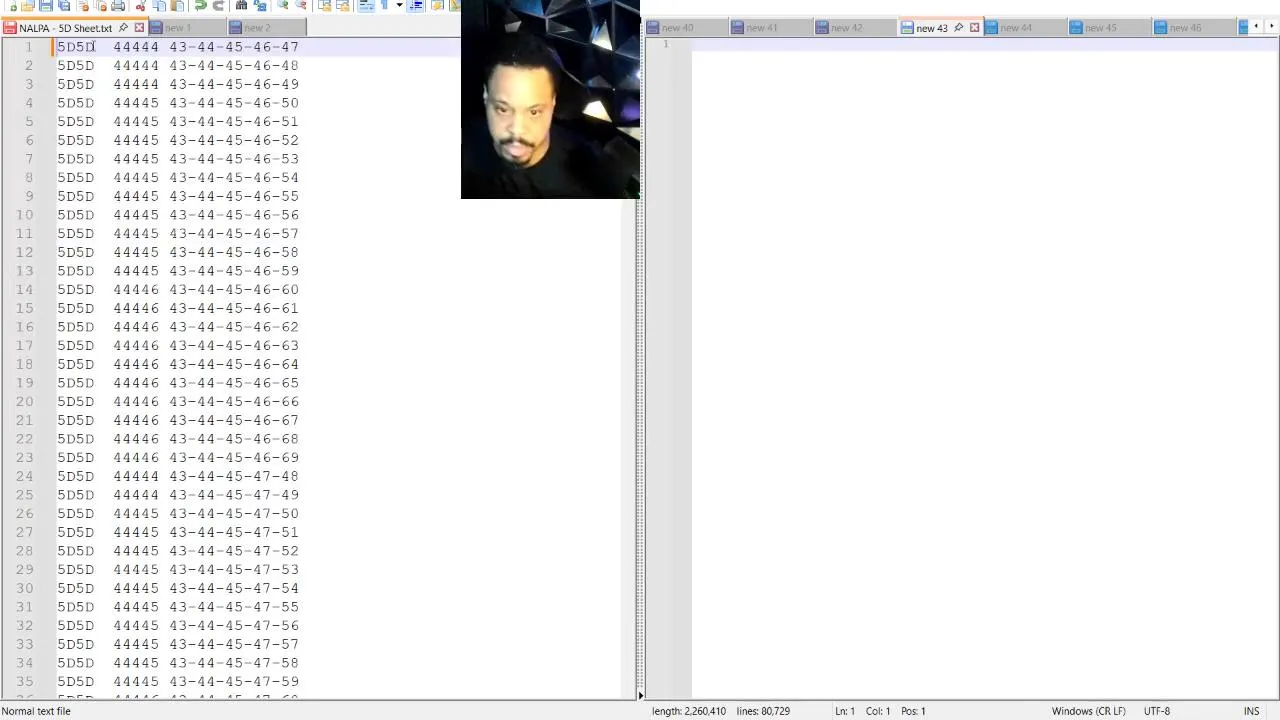Click the Windows (CR LF) line ending status

pyautogui.click(x=1088, y=711)
